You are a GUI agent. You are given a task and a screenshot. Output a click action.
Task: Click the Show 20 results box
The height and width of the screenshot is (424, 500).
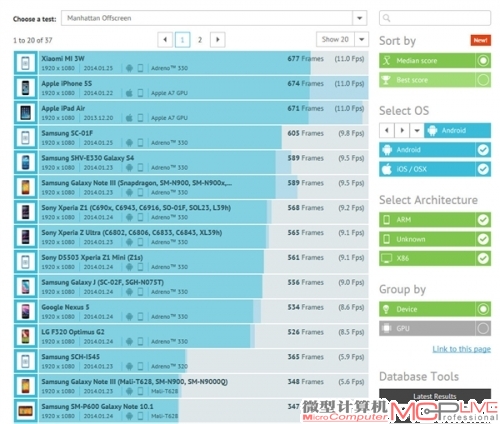point(336,39)
